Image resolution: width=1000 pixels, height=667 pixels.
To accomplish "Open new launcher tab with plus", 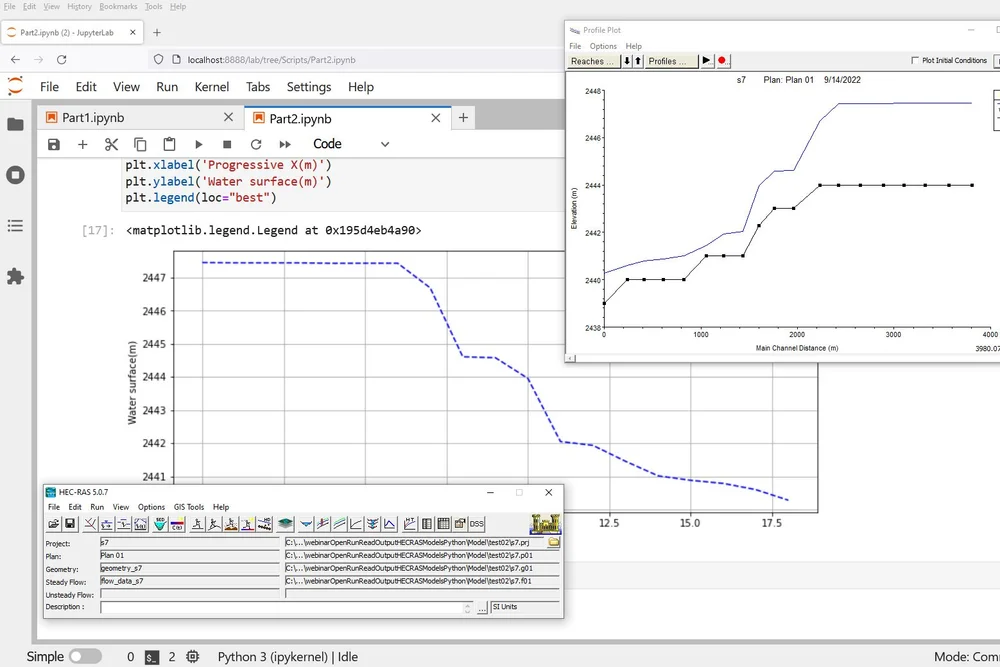I will coord(463,117).
